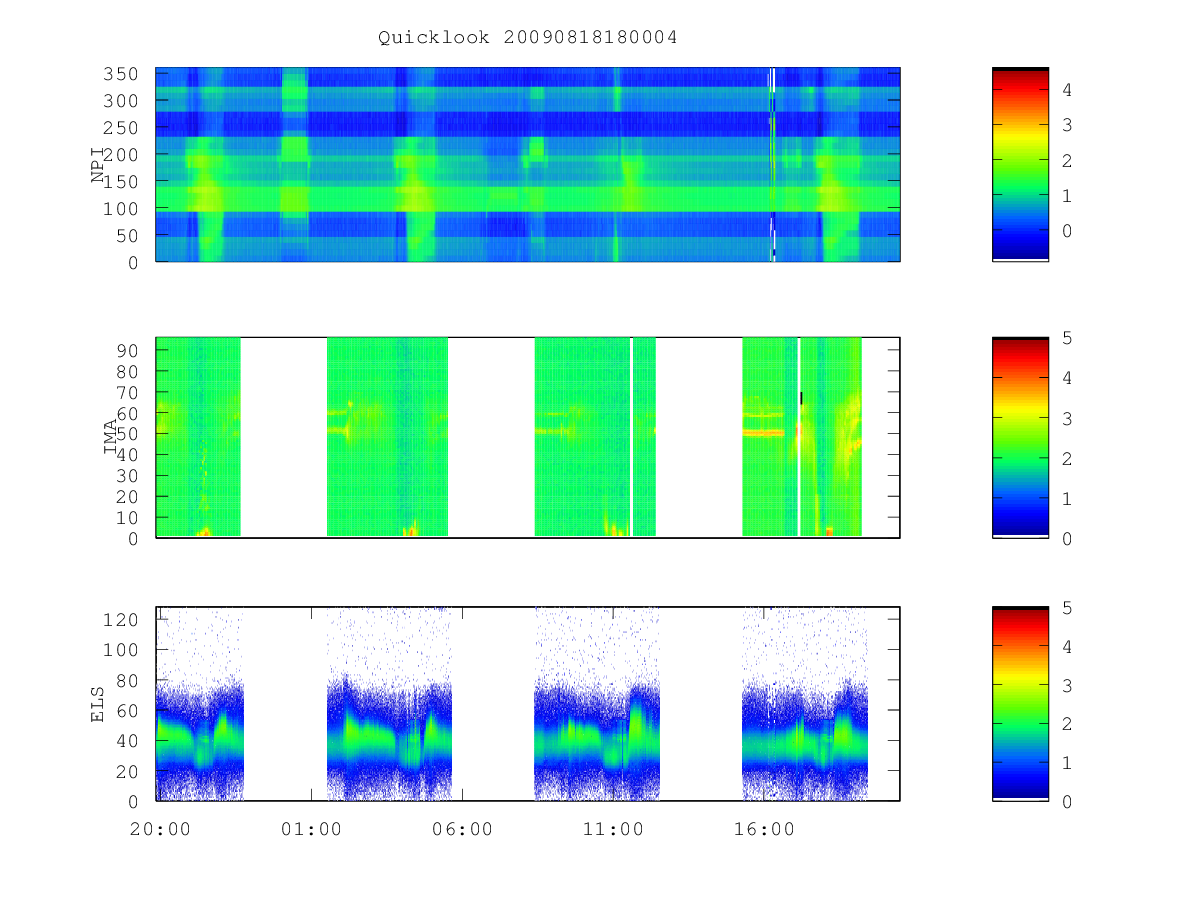Click the IMA axis label
The width and height of the screenshot is (1200, 900).
coord(110,437)
